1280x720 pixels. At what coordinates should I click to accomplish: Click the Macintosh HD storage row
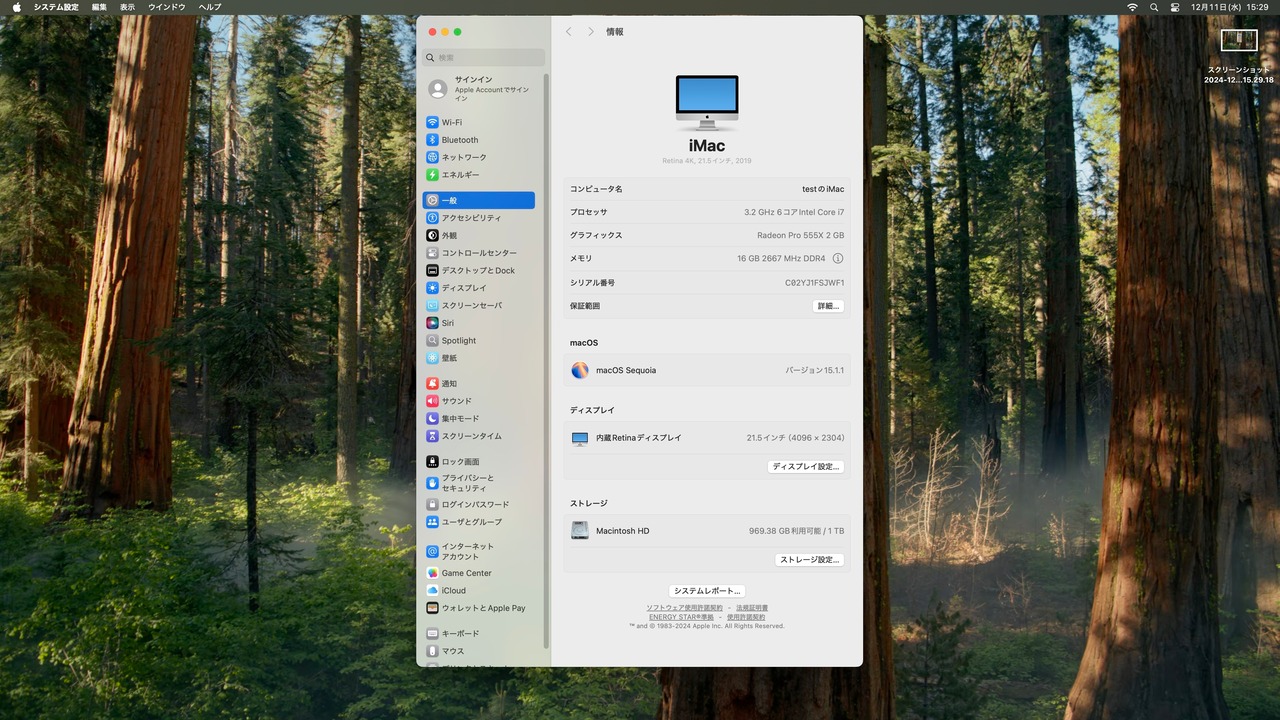(x=707, y=531)
